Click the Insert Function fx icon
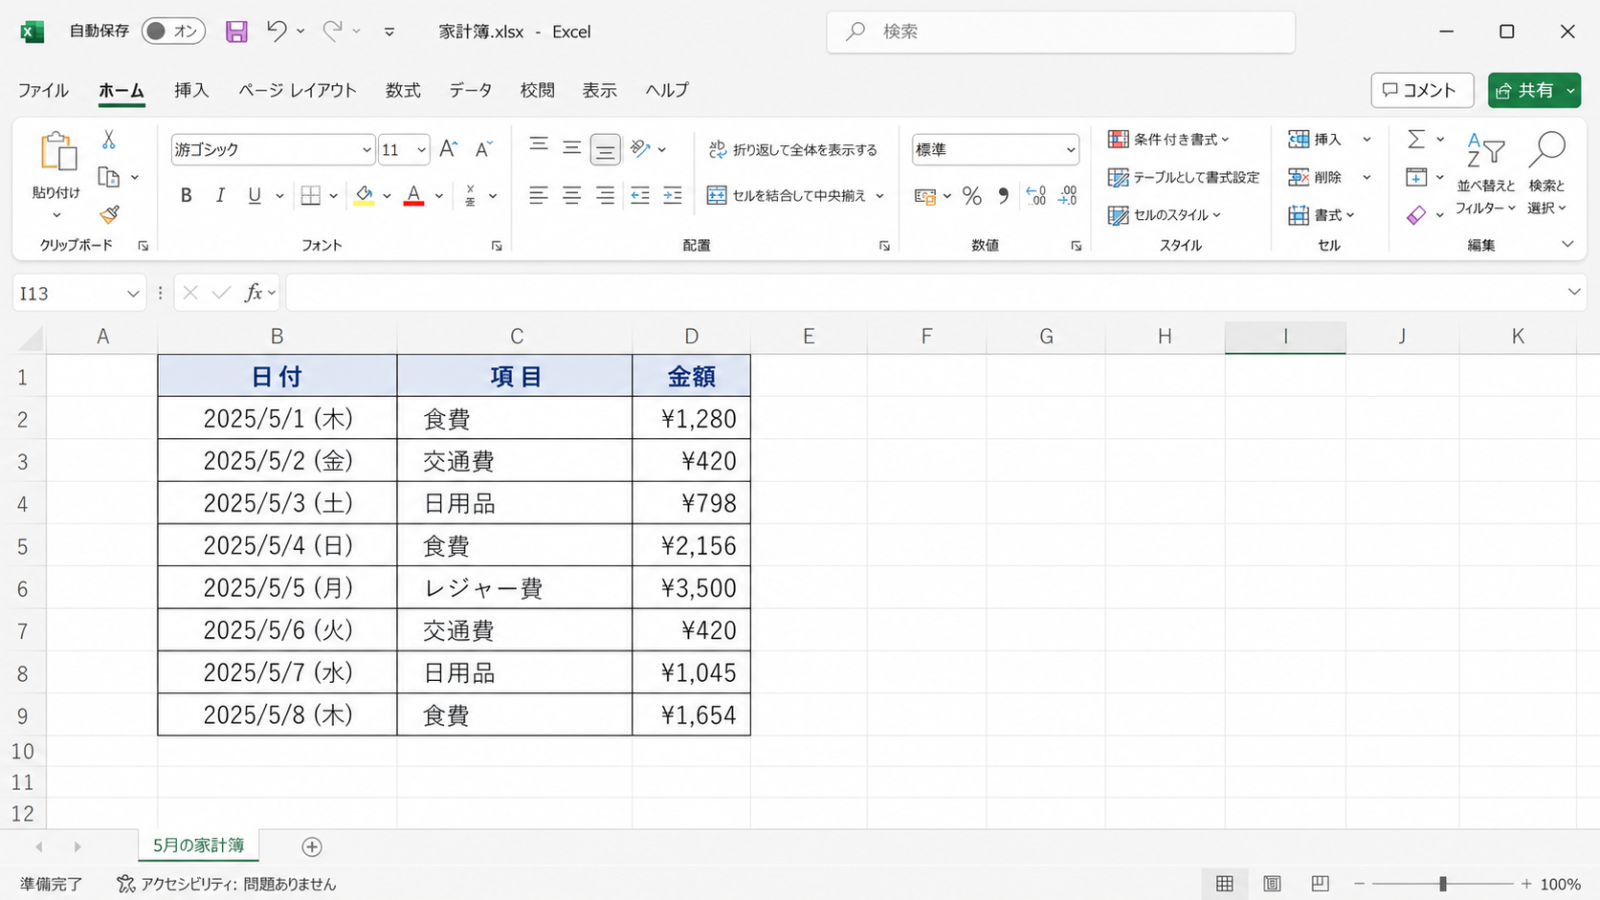The image size is (1600, 900). pos(254,293)
